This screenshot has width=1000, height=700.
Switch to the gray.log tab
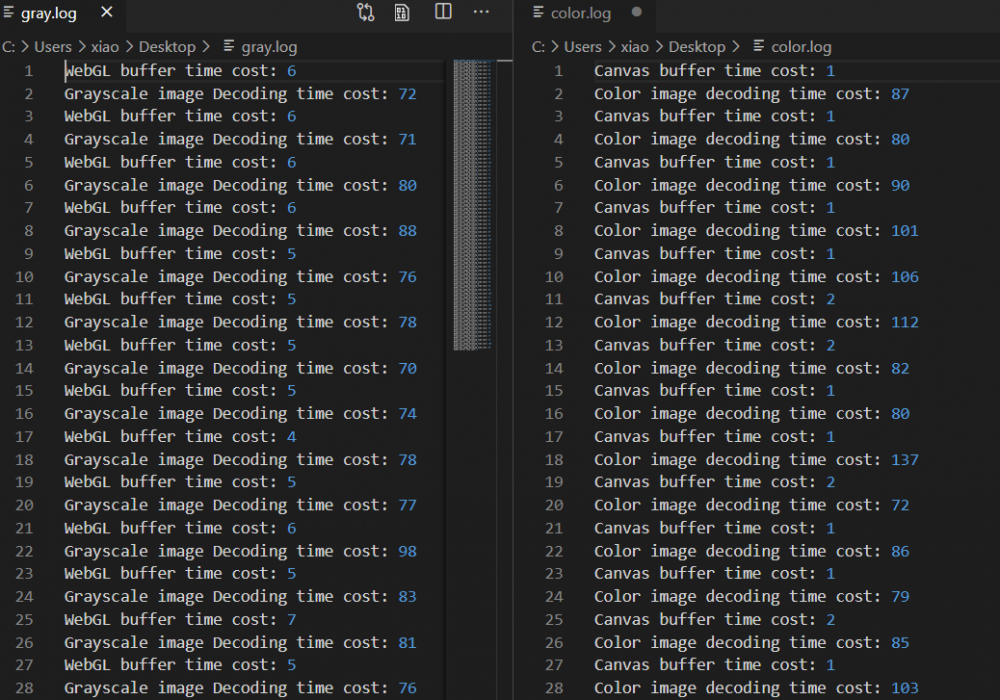point(48,13)
